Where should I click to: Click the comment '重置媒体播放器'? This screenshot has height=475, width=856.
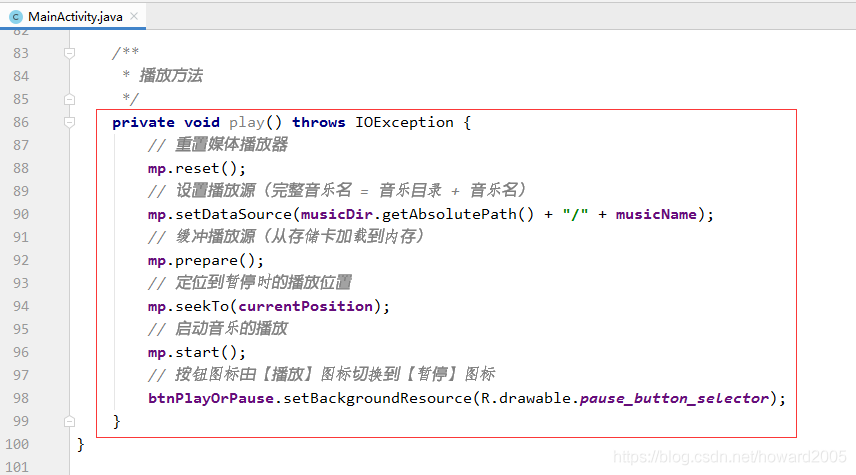coord(231,145)
